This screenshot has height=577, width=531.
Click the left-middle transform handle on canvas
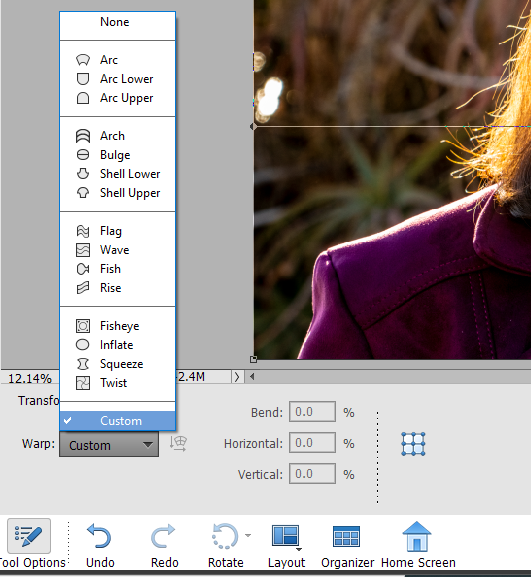click(x=253, y=127)
